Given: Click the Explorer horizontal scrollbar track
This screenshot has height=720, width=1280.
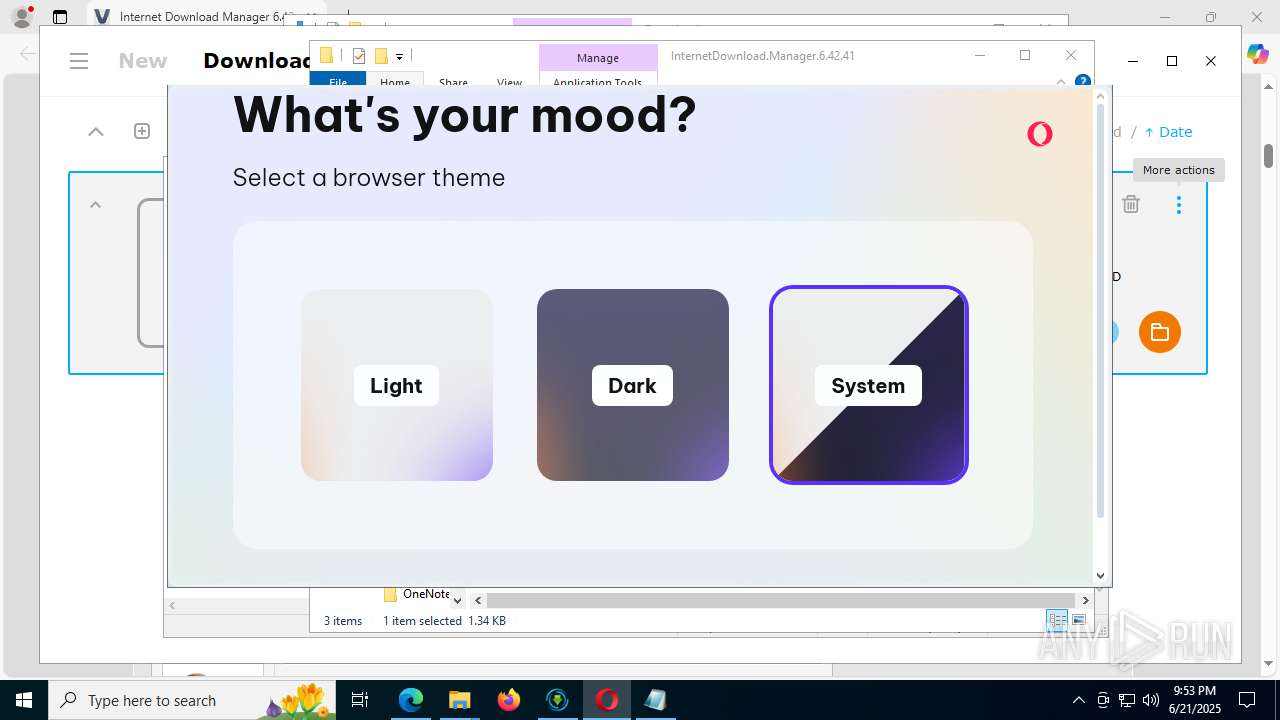Looking at the screenshot, I should click(x=781, y=600).
